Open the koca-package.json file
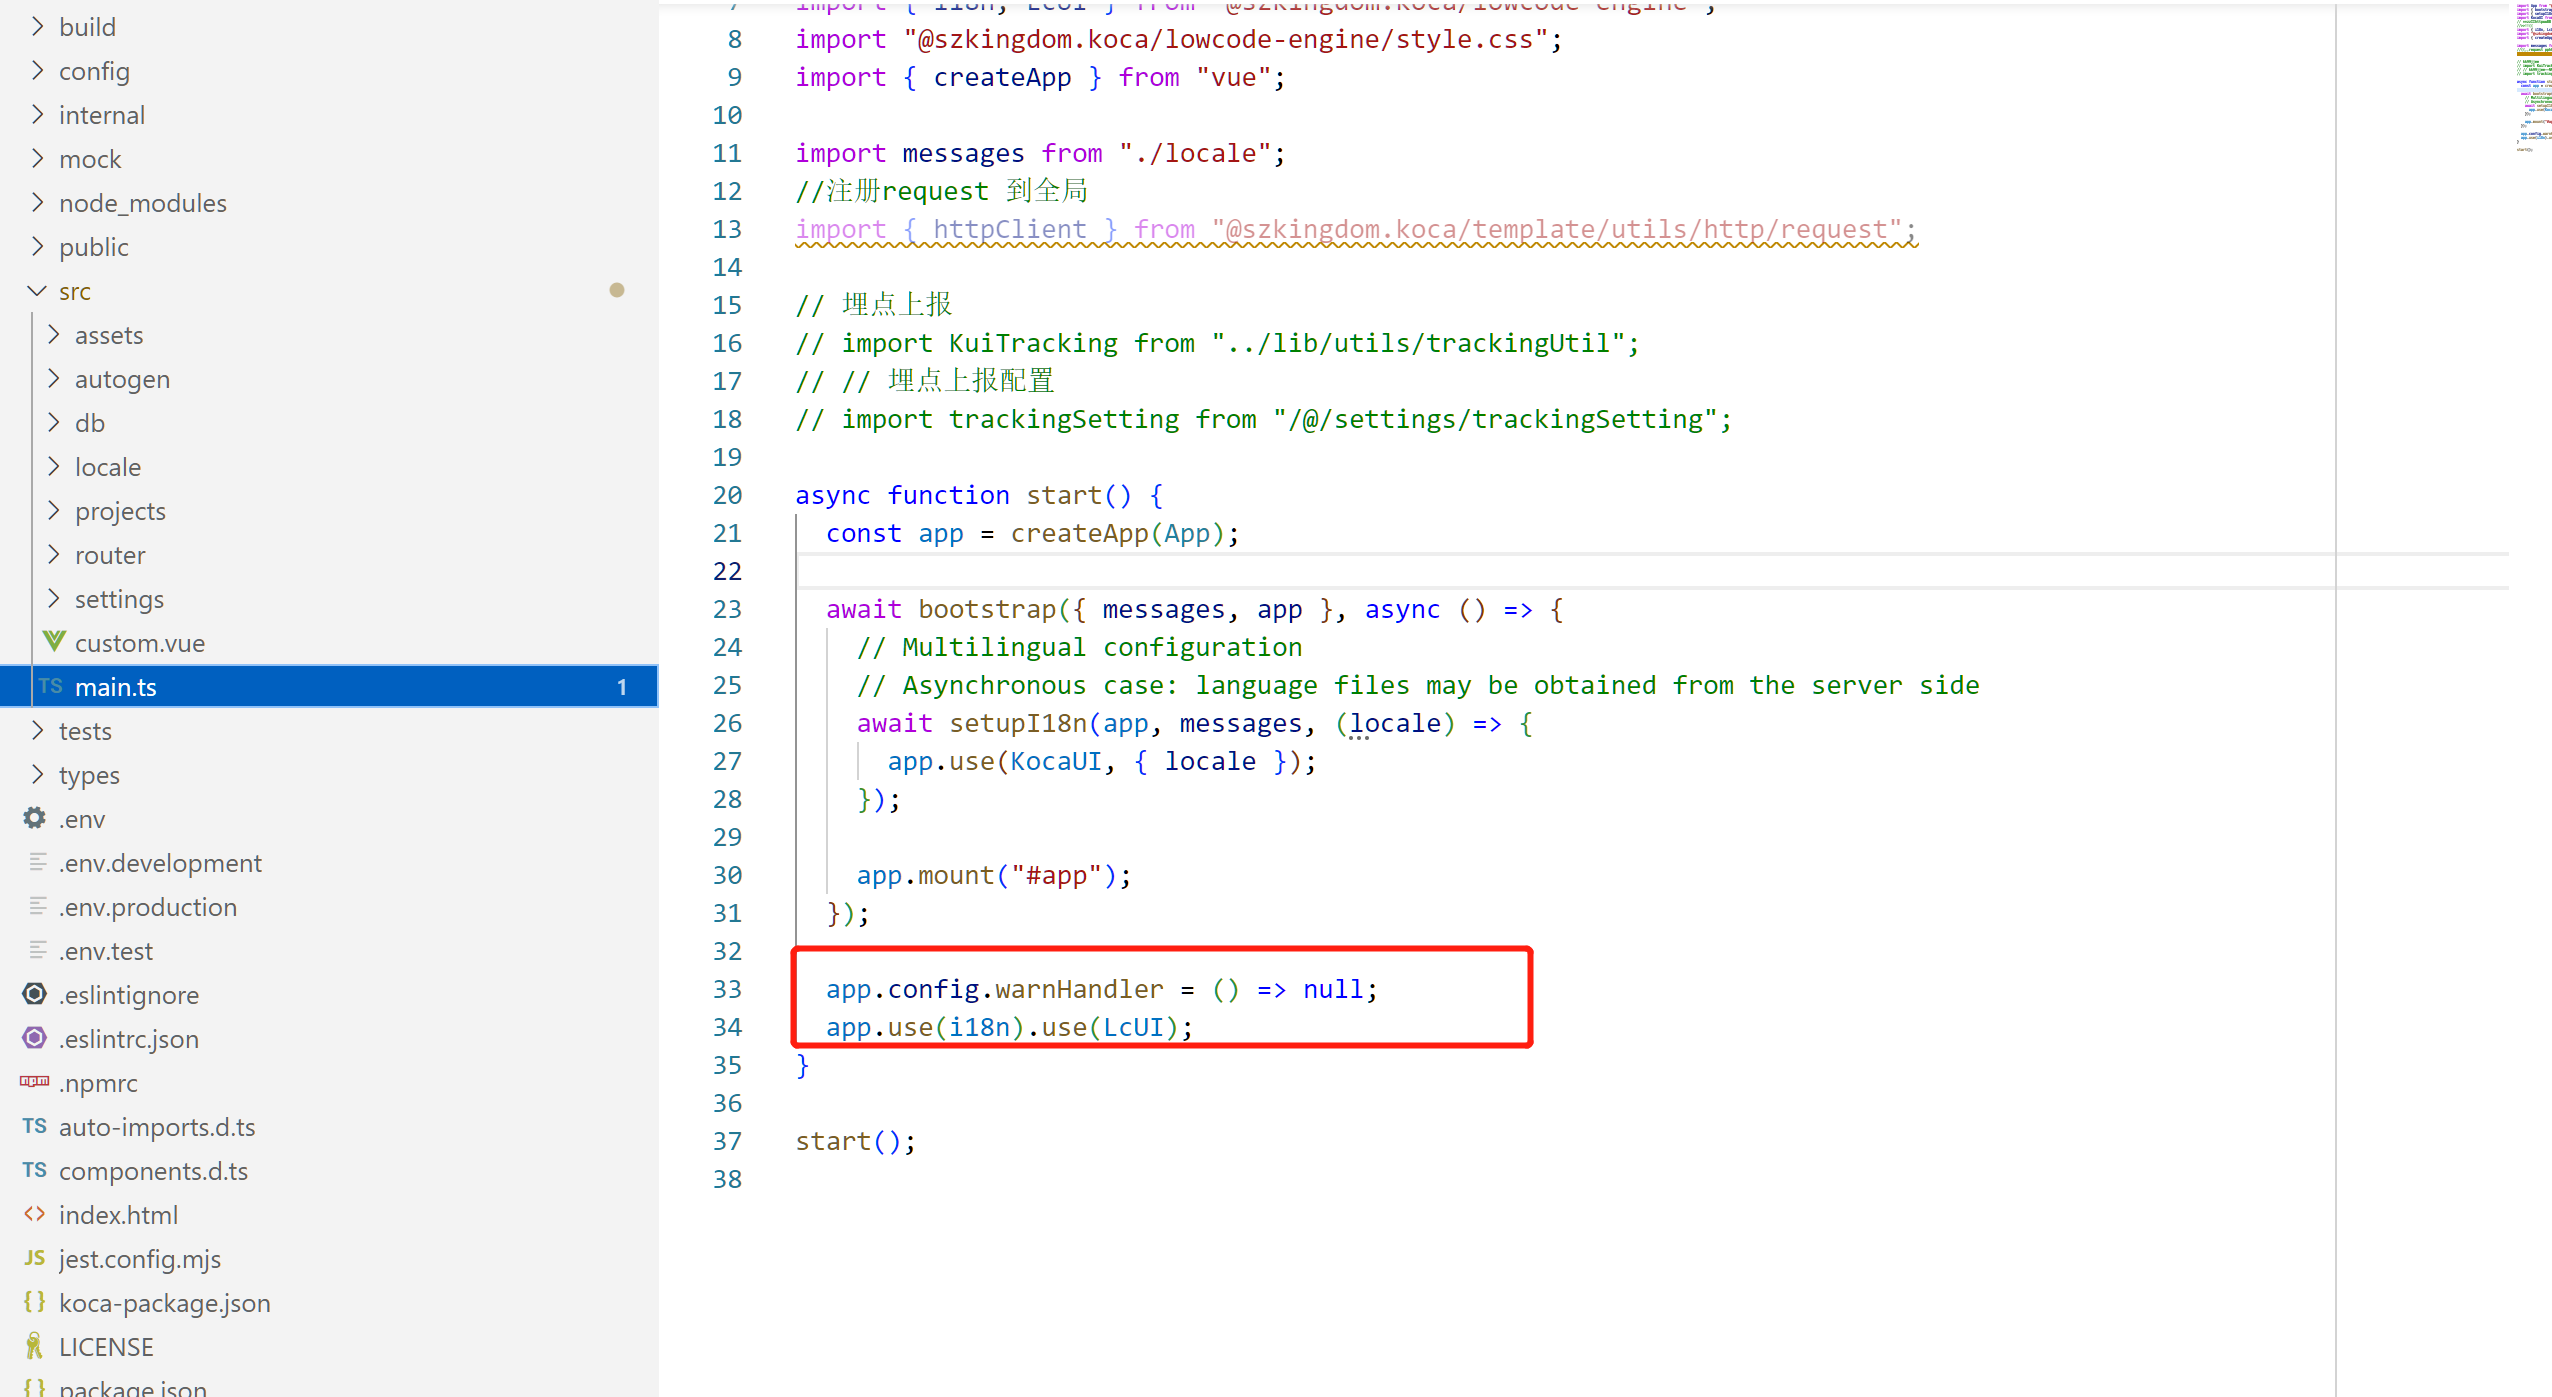Image resolution: width=2552 pixels, height=1397 pixels. coord(164,1303)
